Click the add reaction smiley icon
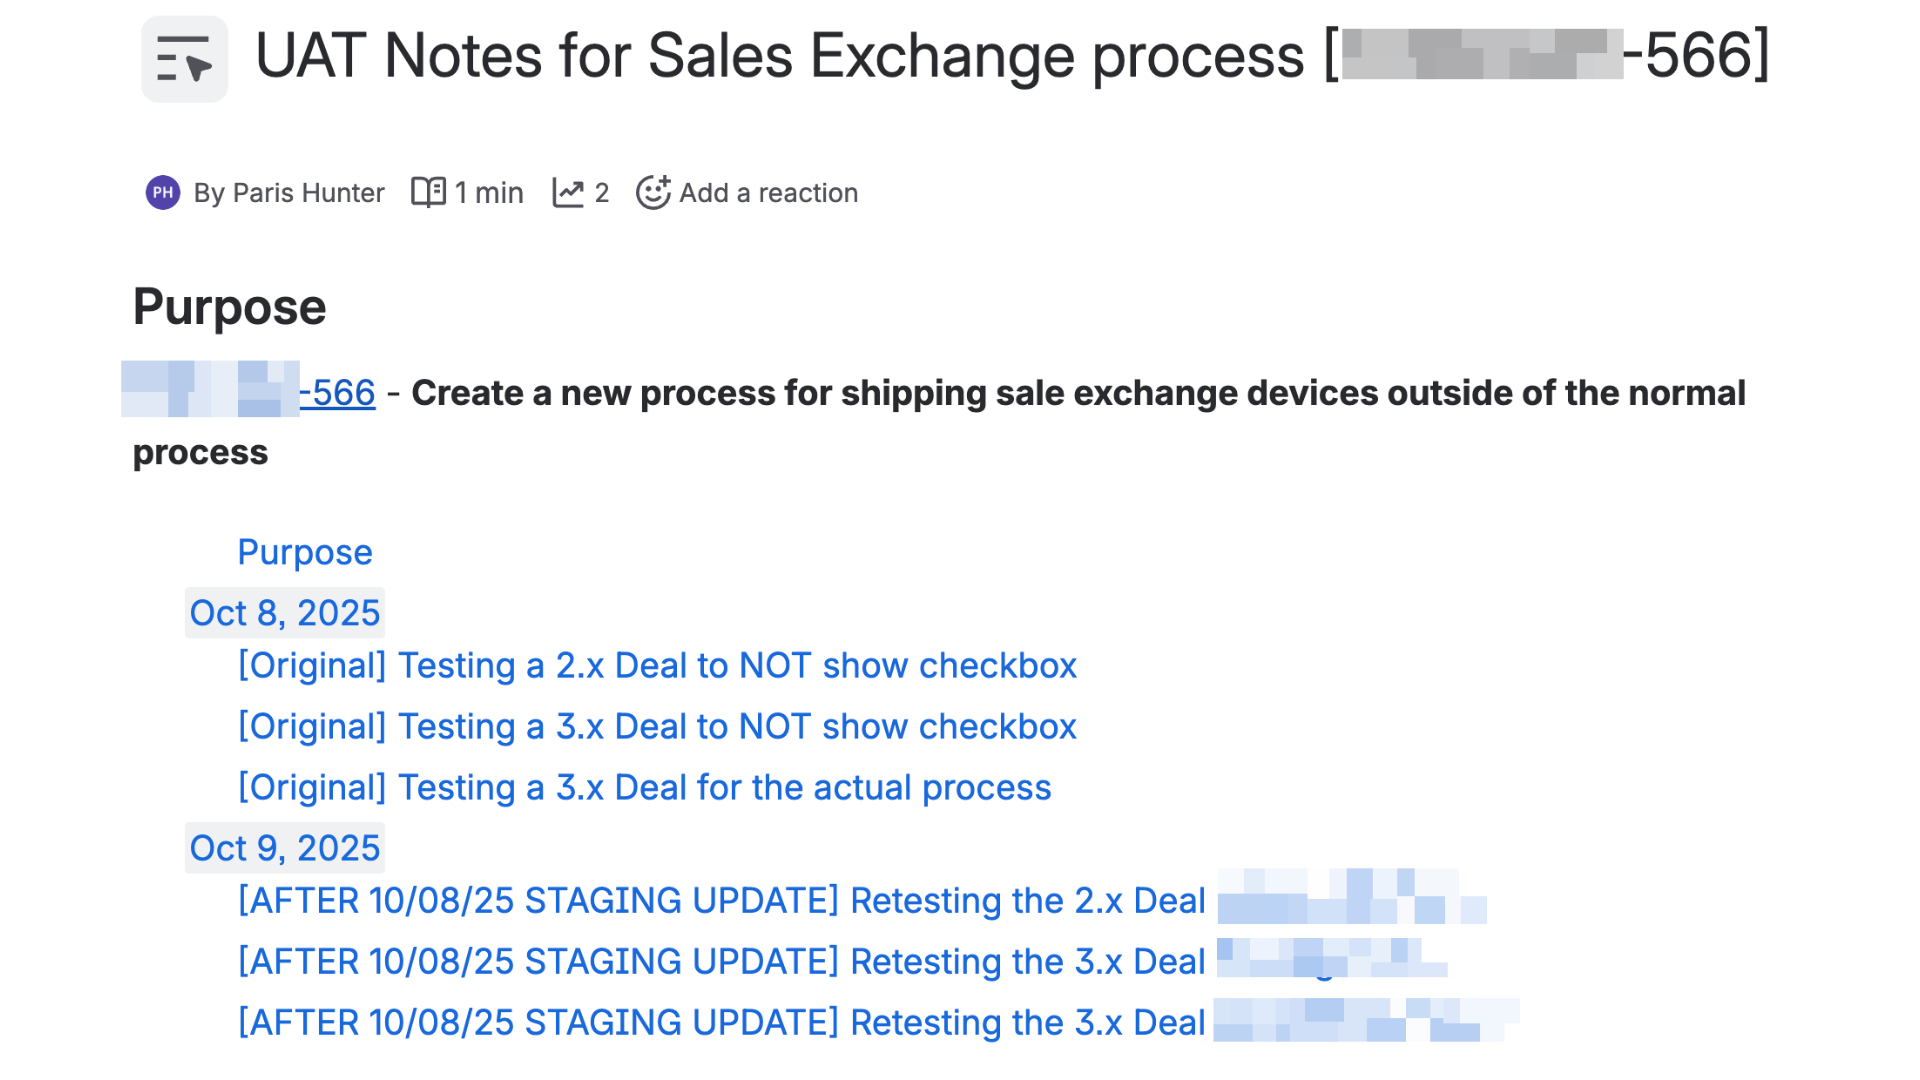Screen dimensions: 1920x1080 pyautogui.click(x=653, y=192)
